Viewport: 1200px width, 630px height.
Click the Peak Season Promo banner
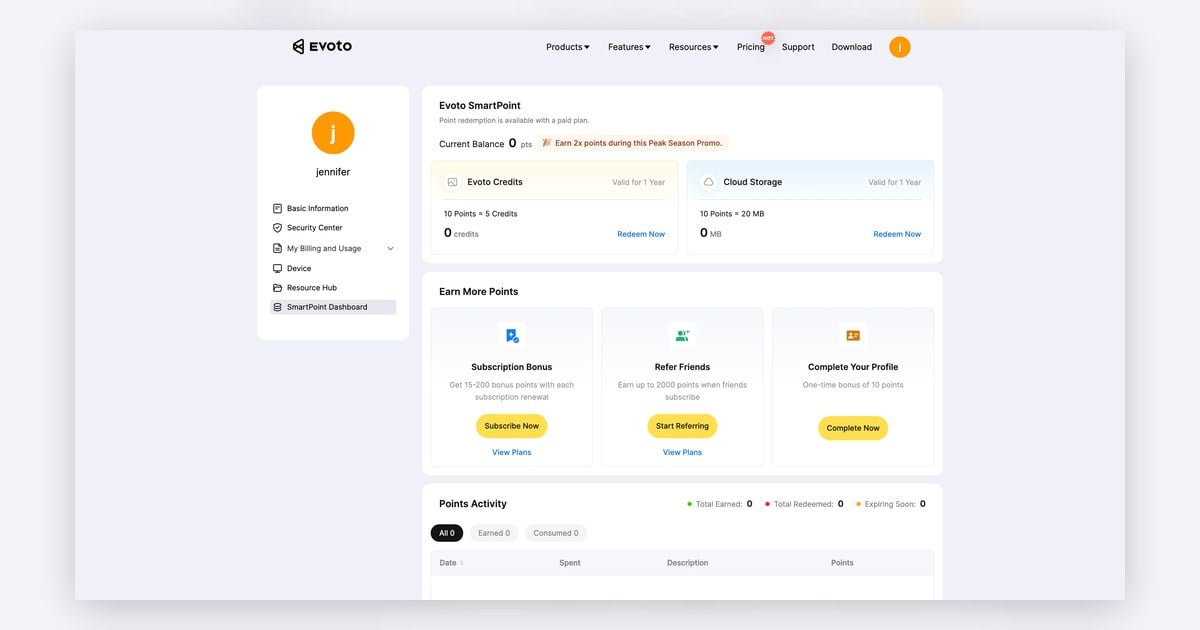point(632,143)
